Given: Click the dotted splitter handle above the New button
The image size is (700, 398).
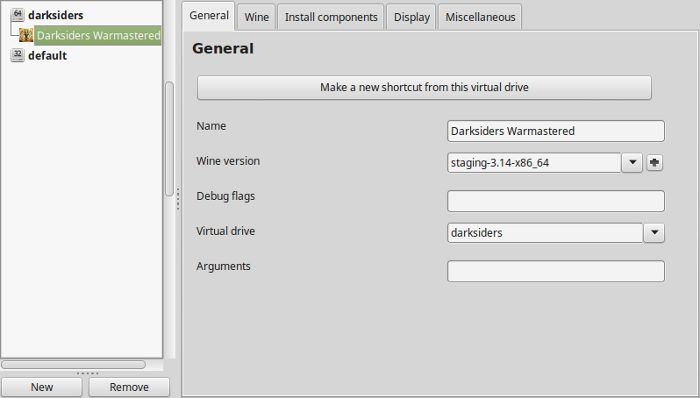Looking at the screenshot, I should 87,373.
